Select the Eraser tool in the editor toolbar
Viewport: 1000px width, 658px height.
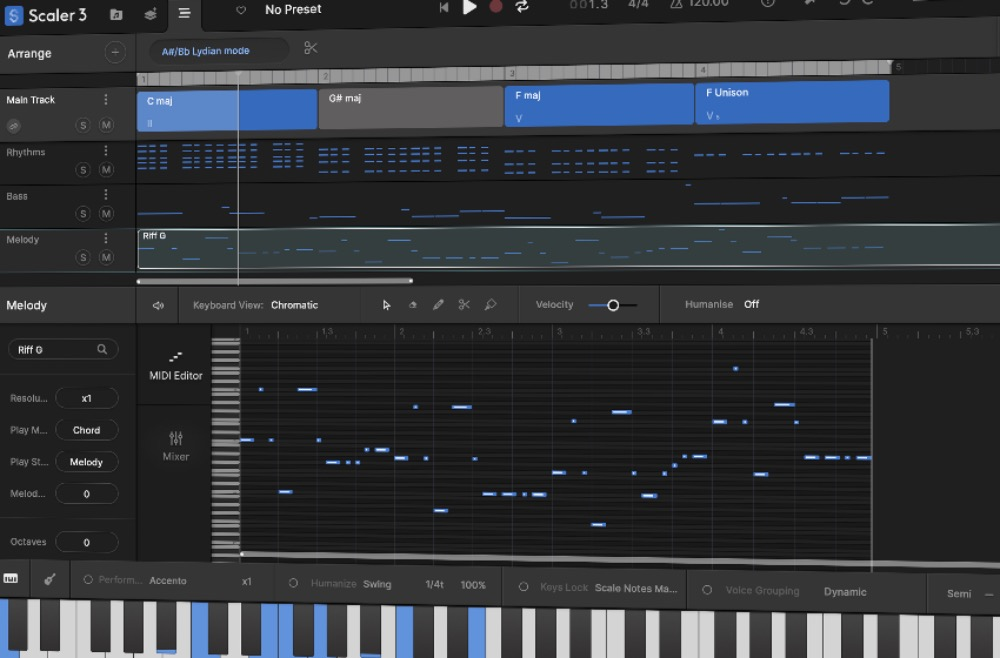(x=412, y=304)
